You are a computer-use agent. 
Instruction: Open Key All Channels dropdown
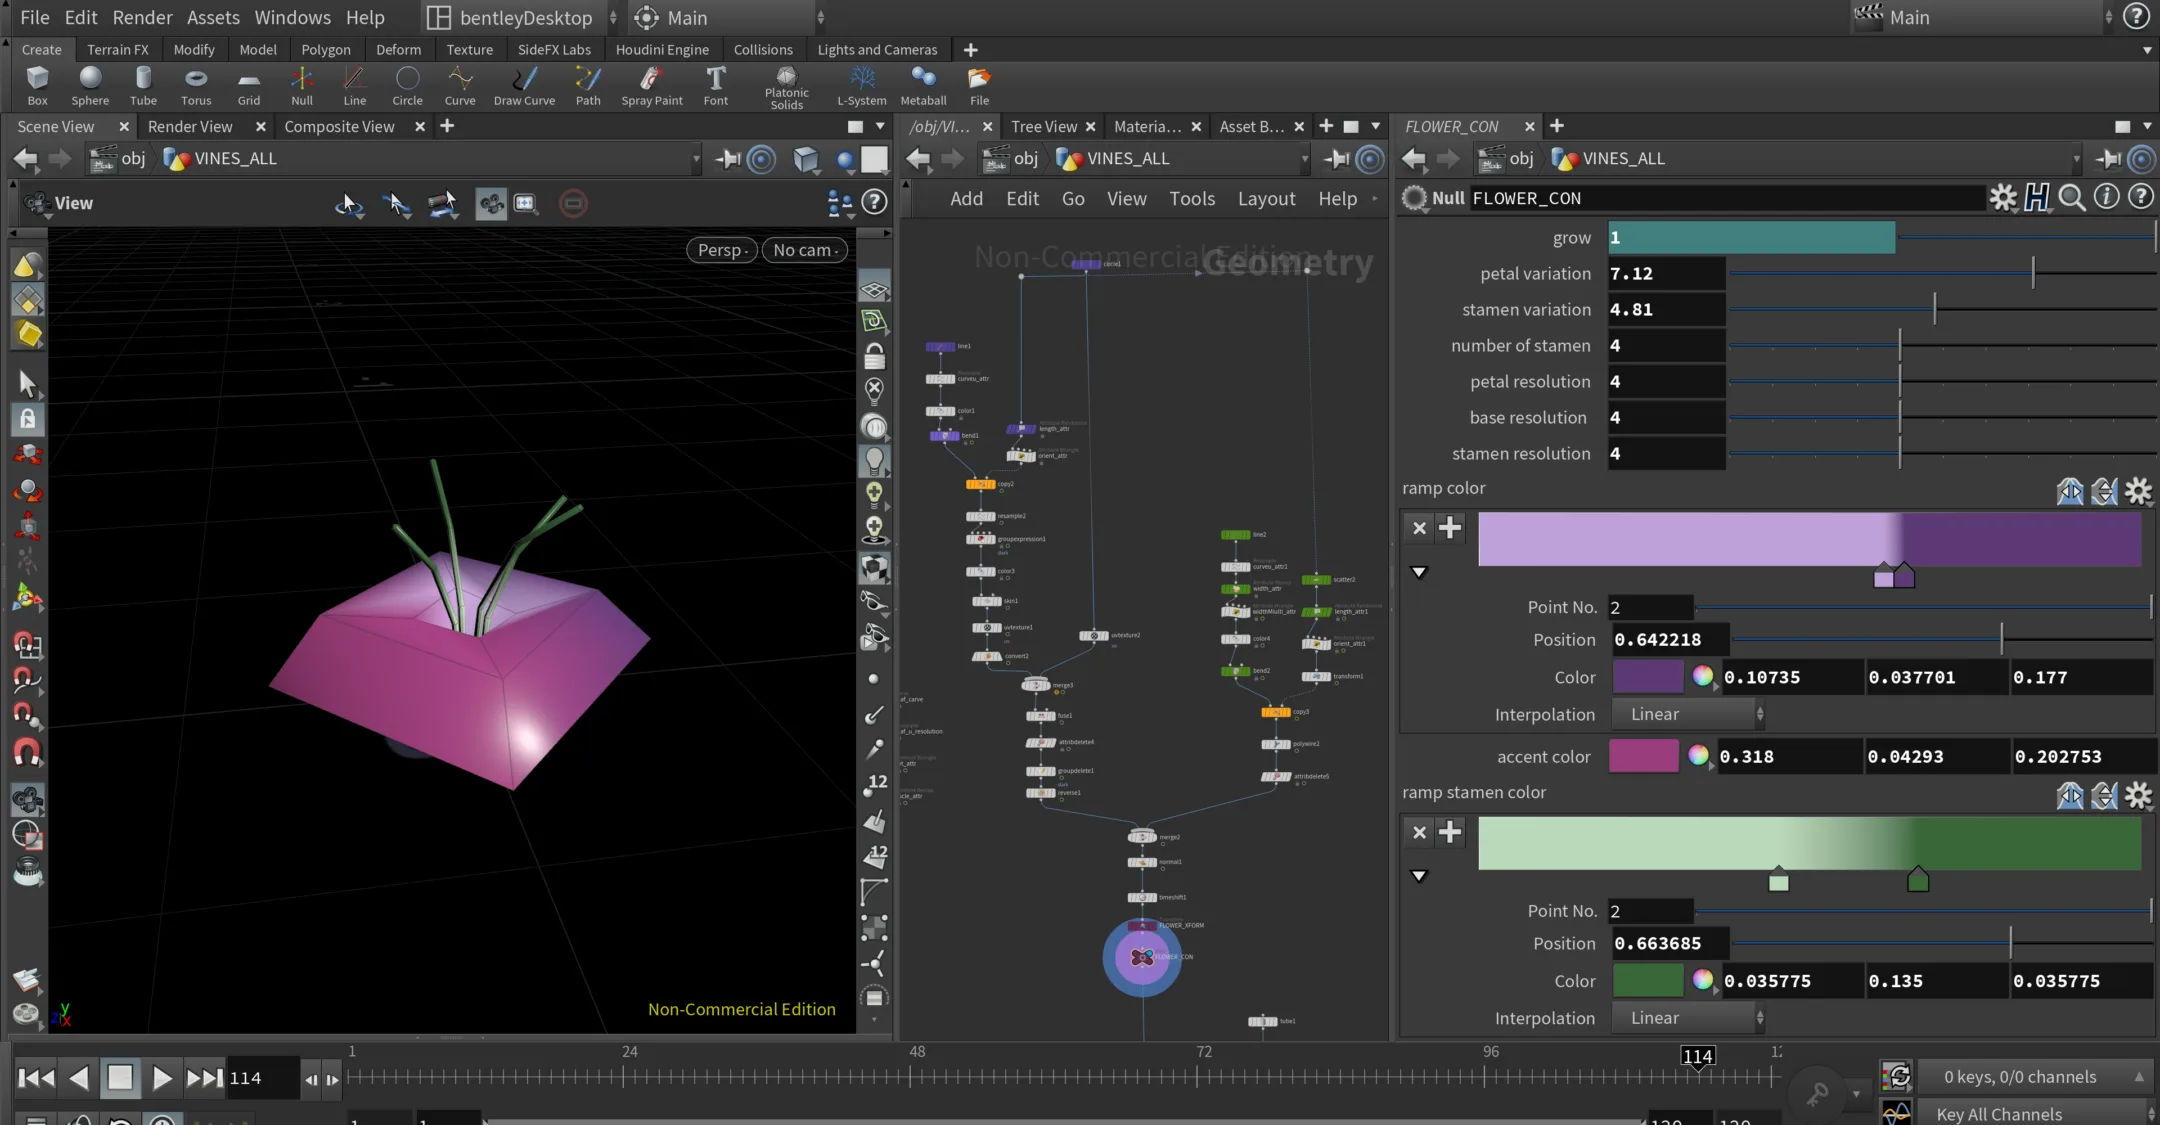2037,1114
